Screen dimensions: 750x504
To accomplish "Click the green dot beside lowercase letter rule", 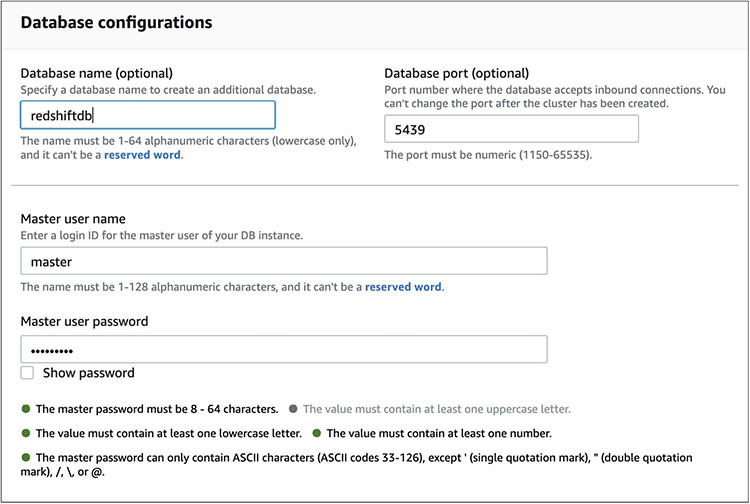I will point(26,433).
